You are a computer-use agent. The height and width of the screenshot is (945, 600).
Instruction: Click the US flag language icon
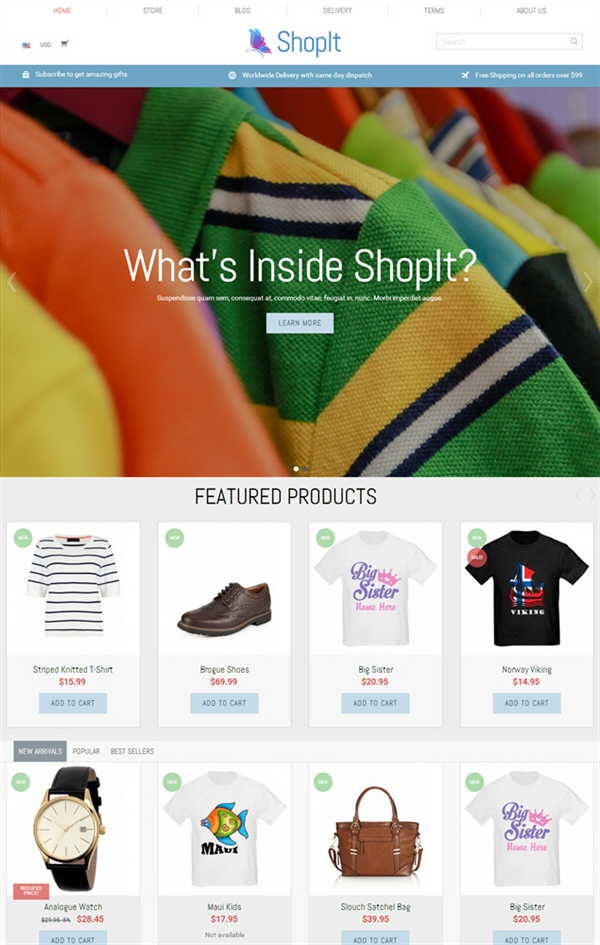coord(26,45)
